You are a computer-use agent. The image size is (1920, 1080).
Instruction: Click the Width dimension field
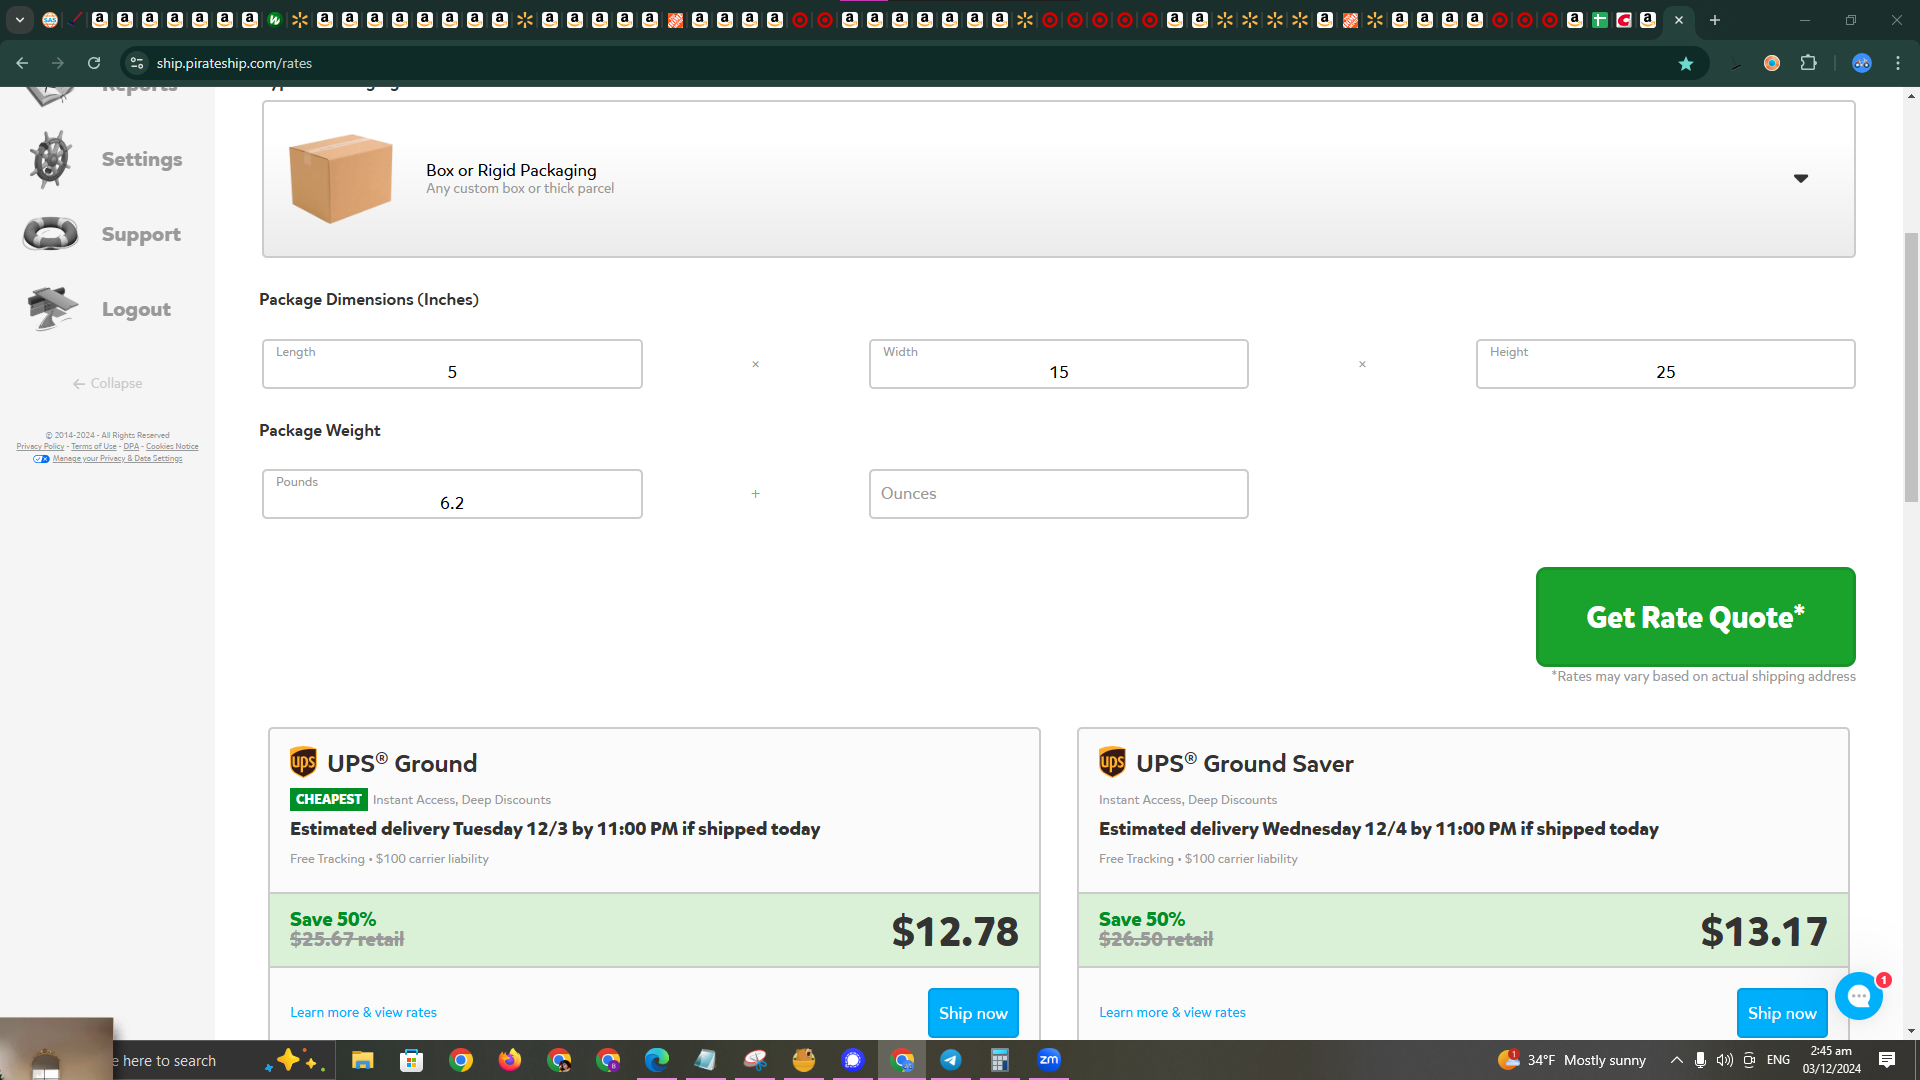click(1058, 364)
